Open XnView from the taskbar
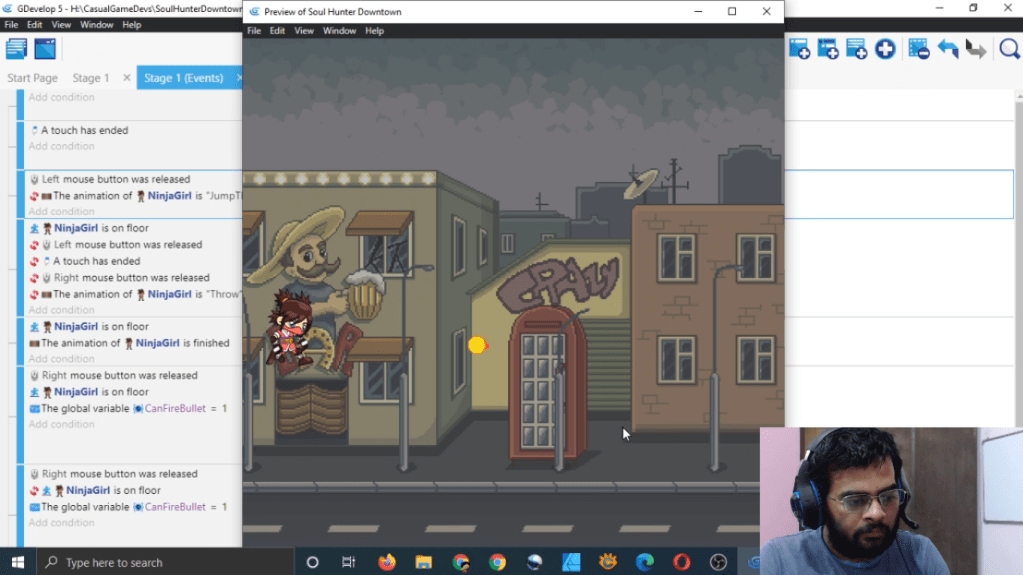This screenshot has height=575, width=1023. point(608,562)
